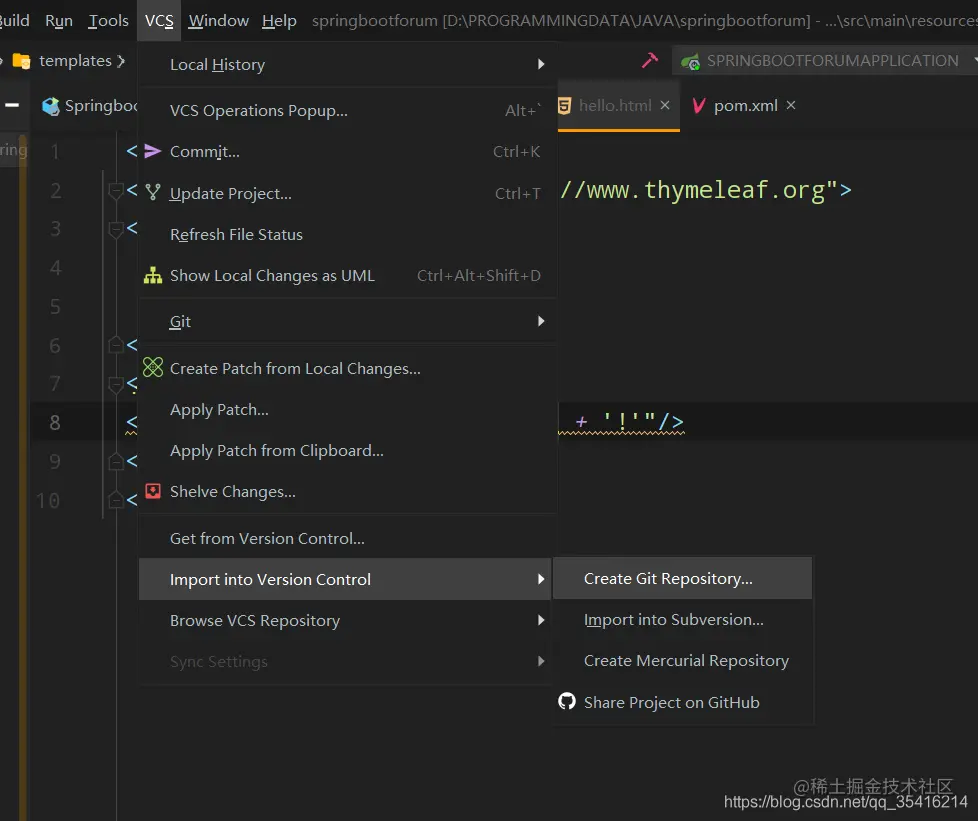Choose Apply Patch... entry

coord(345,410)
